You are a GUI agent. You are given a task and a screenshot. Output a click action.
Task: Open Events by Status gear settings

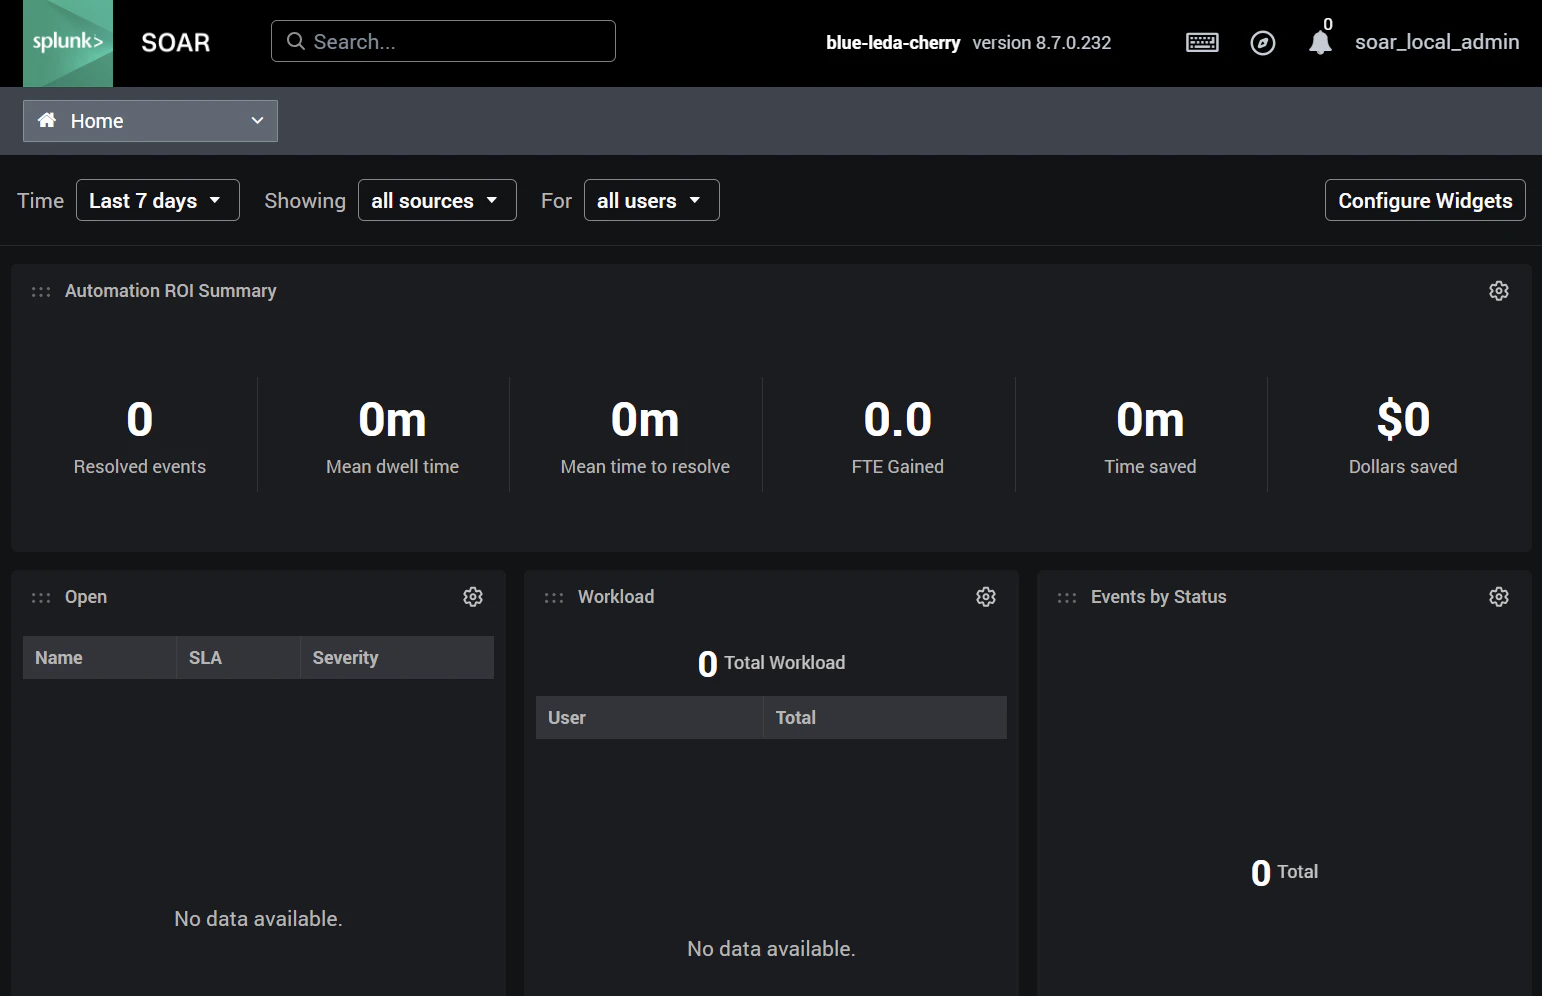tap(1499, 597)
